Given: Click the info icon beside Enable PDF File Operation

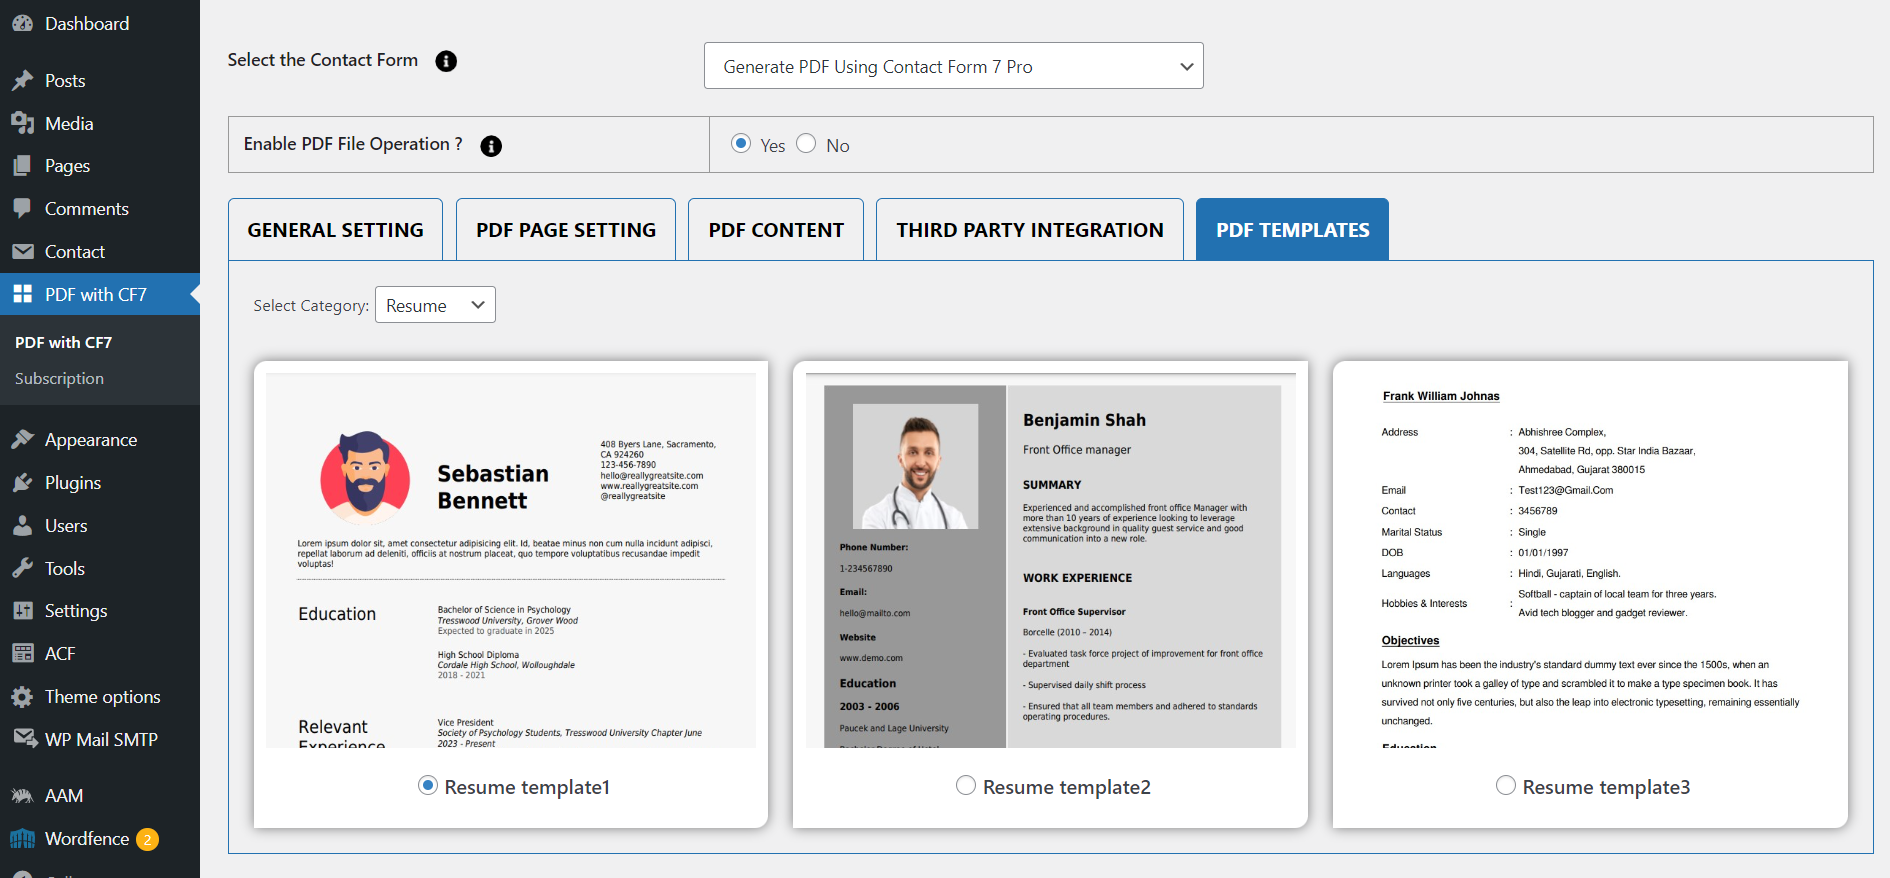Looking at the screenshot, I should coord(491,146).
